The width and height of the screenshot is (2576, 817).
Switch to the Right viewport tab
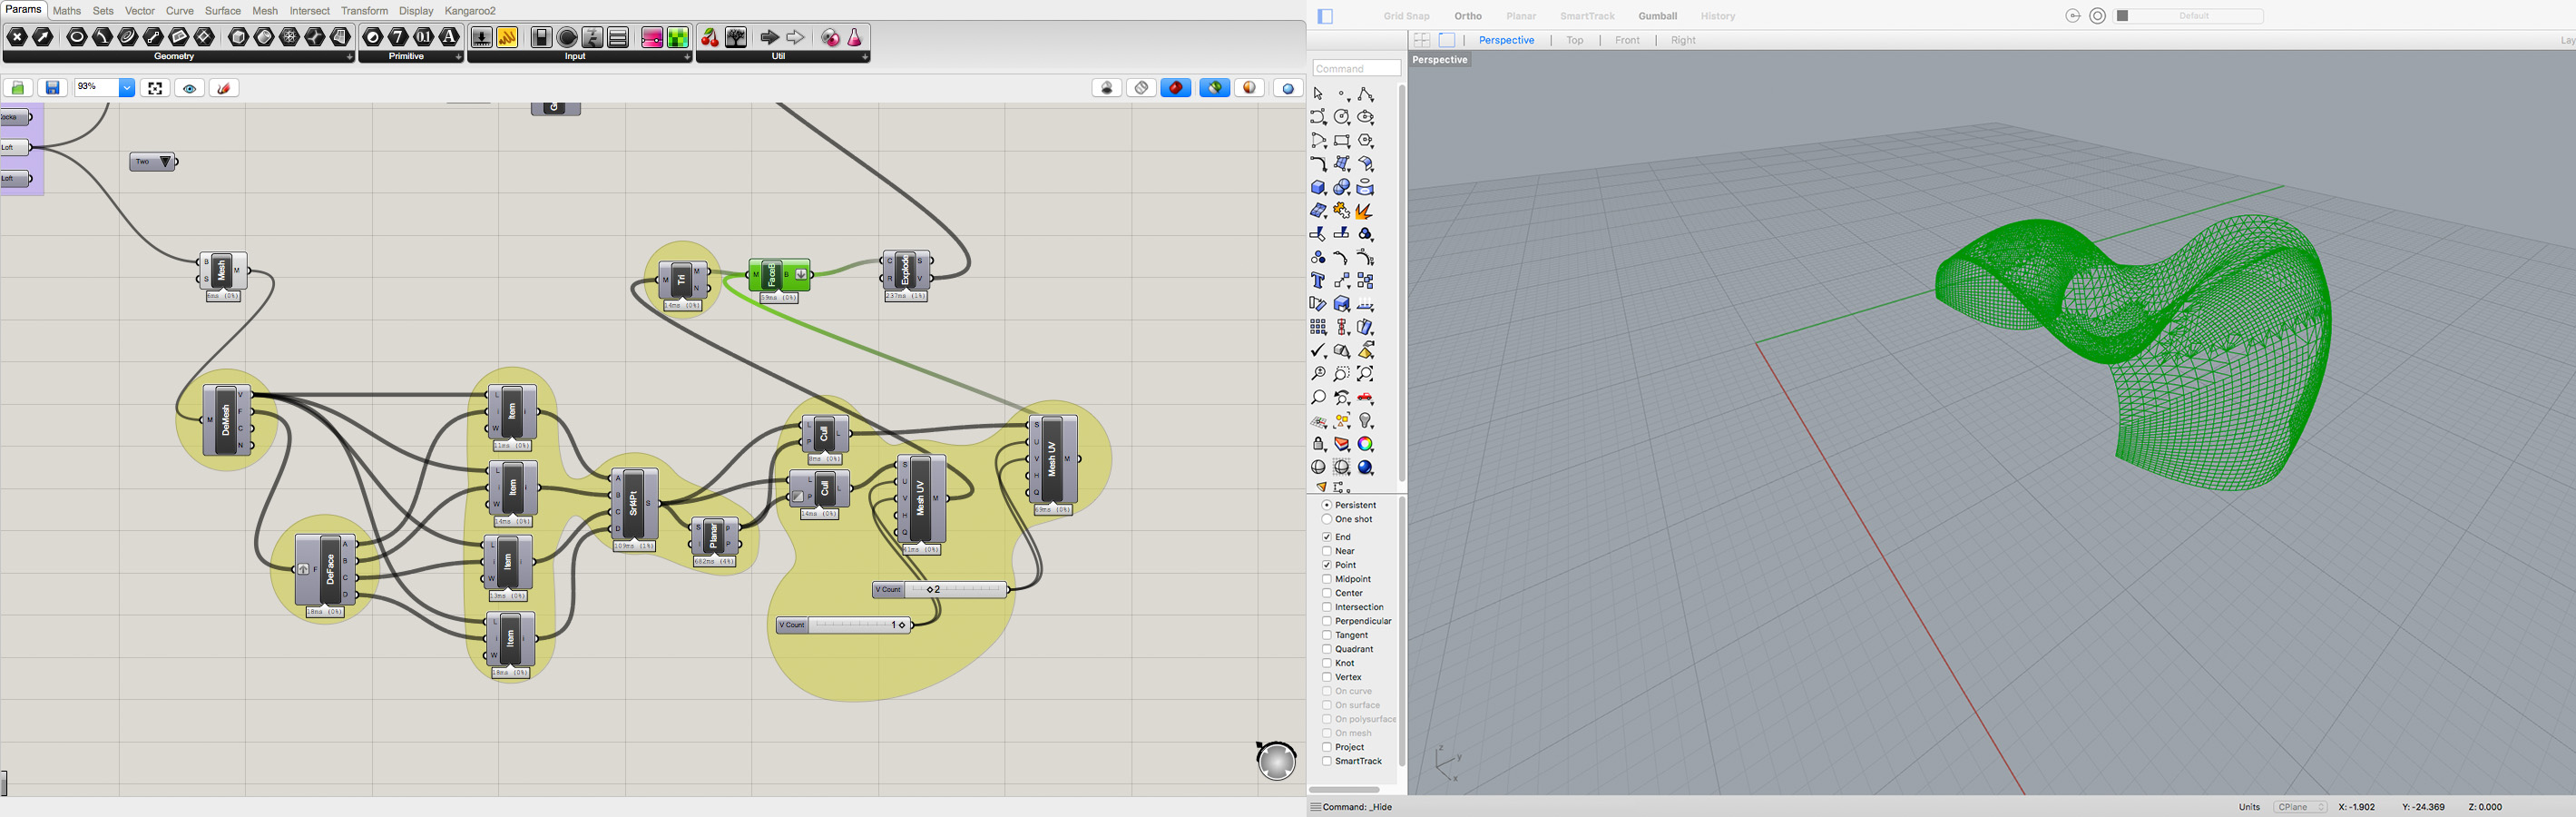pos(1683,40)
